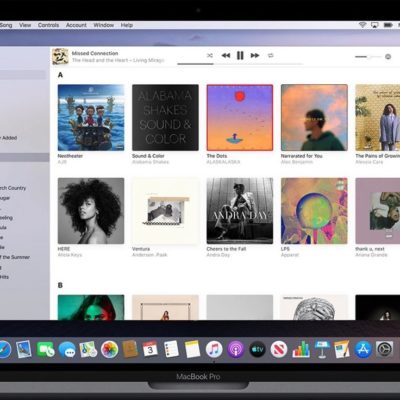Select The Dots album cover
Viewport: 400px width, 400px height.
tap(240, 117)
